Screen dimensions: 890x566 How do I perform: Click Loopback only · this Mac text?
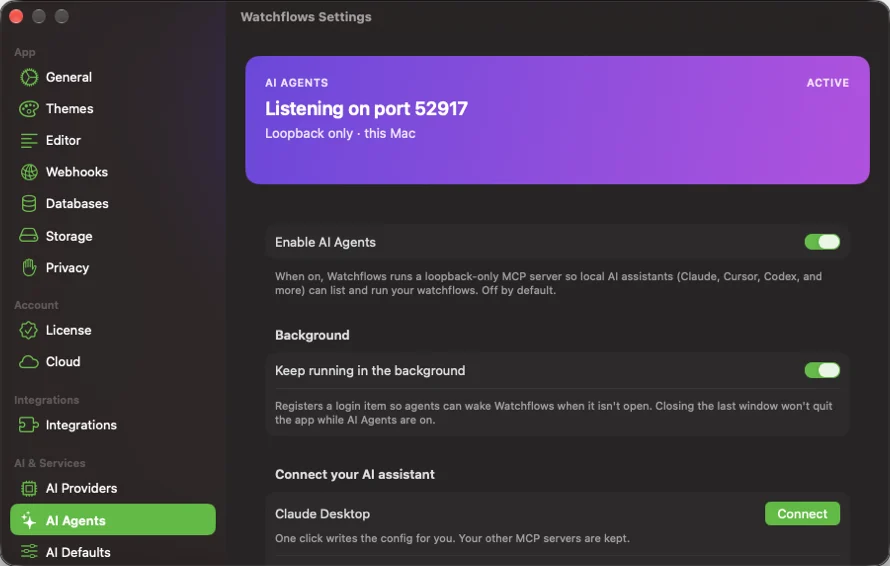340,133
